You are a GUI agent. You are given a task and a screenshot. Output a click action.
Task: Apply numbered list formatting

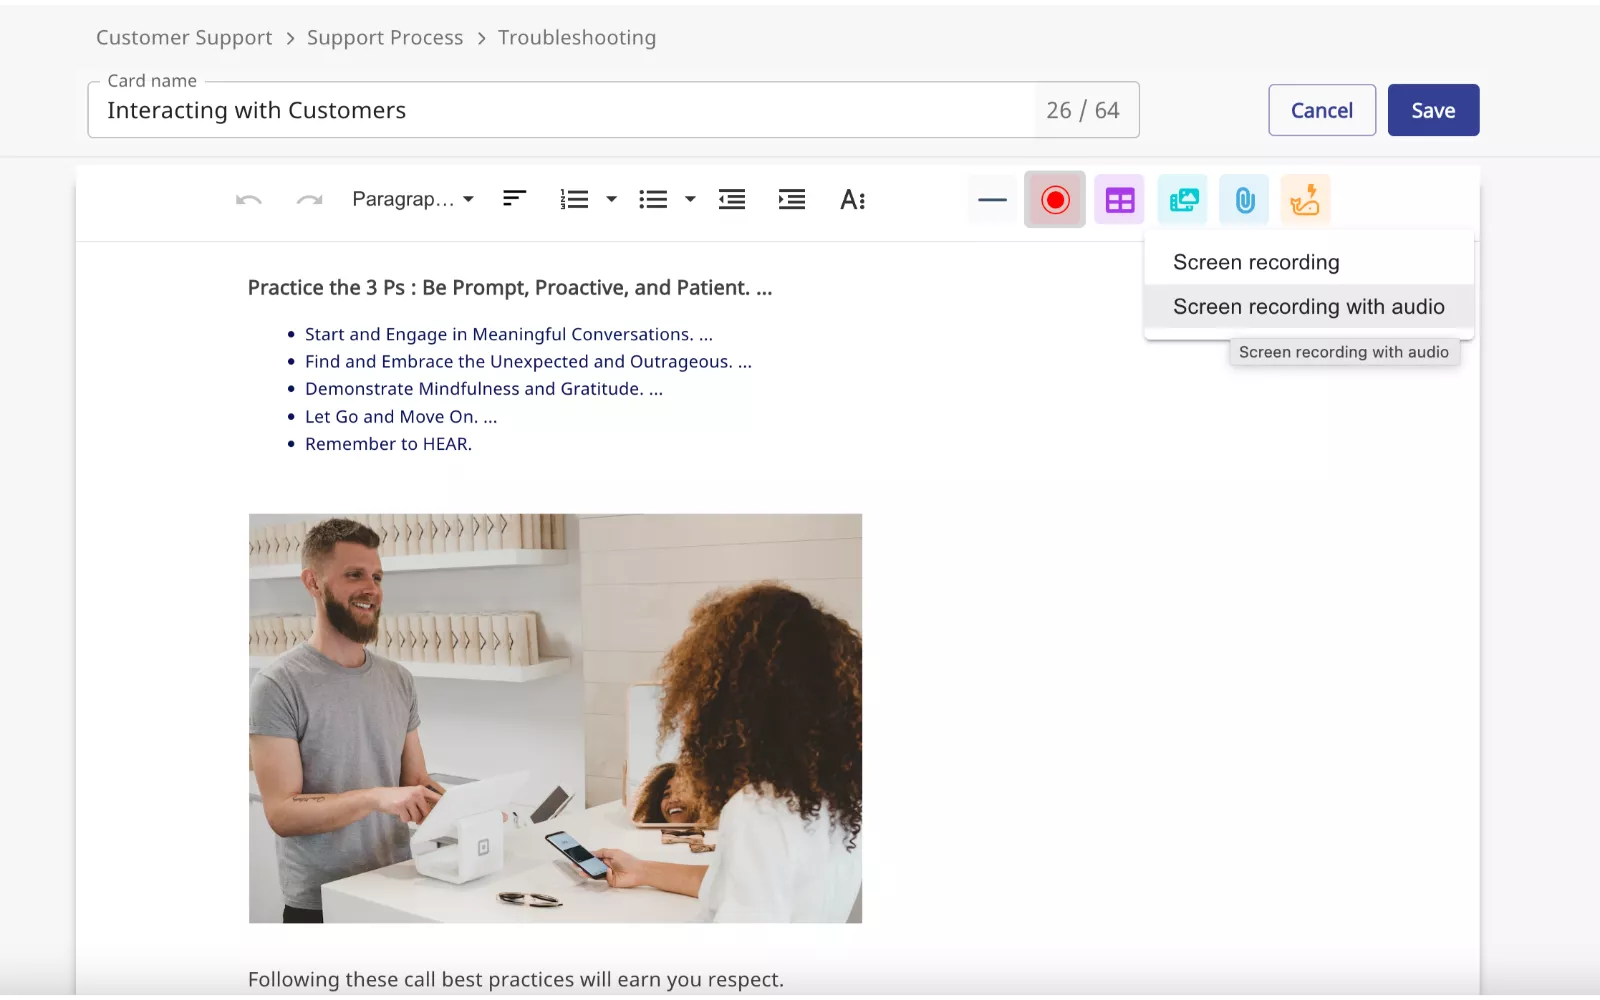click(x=574, y=200)
